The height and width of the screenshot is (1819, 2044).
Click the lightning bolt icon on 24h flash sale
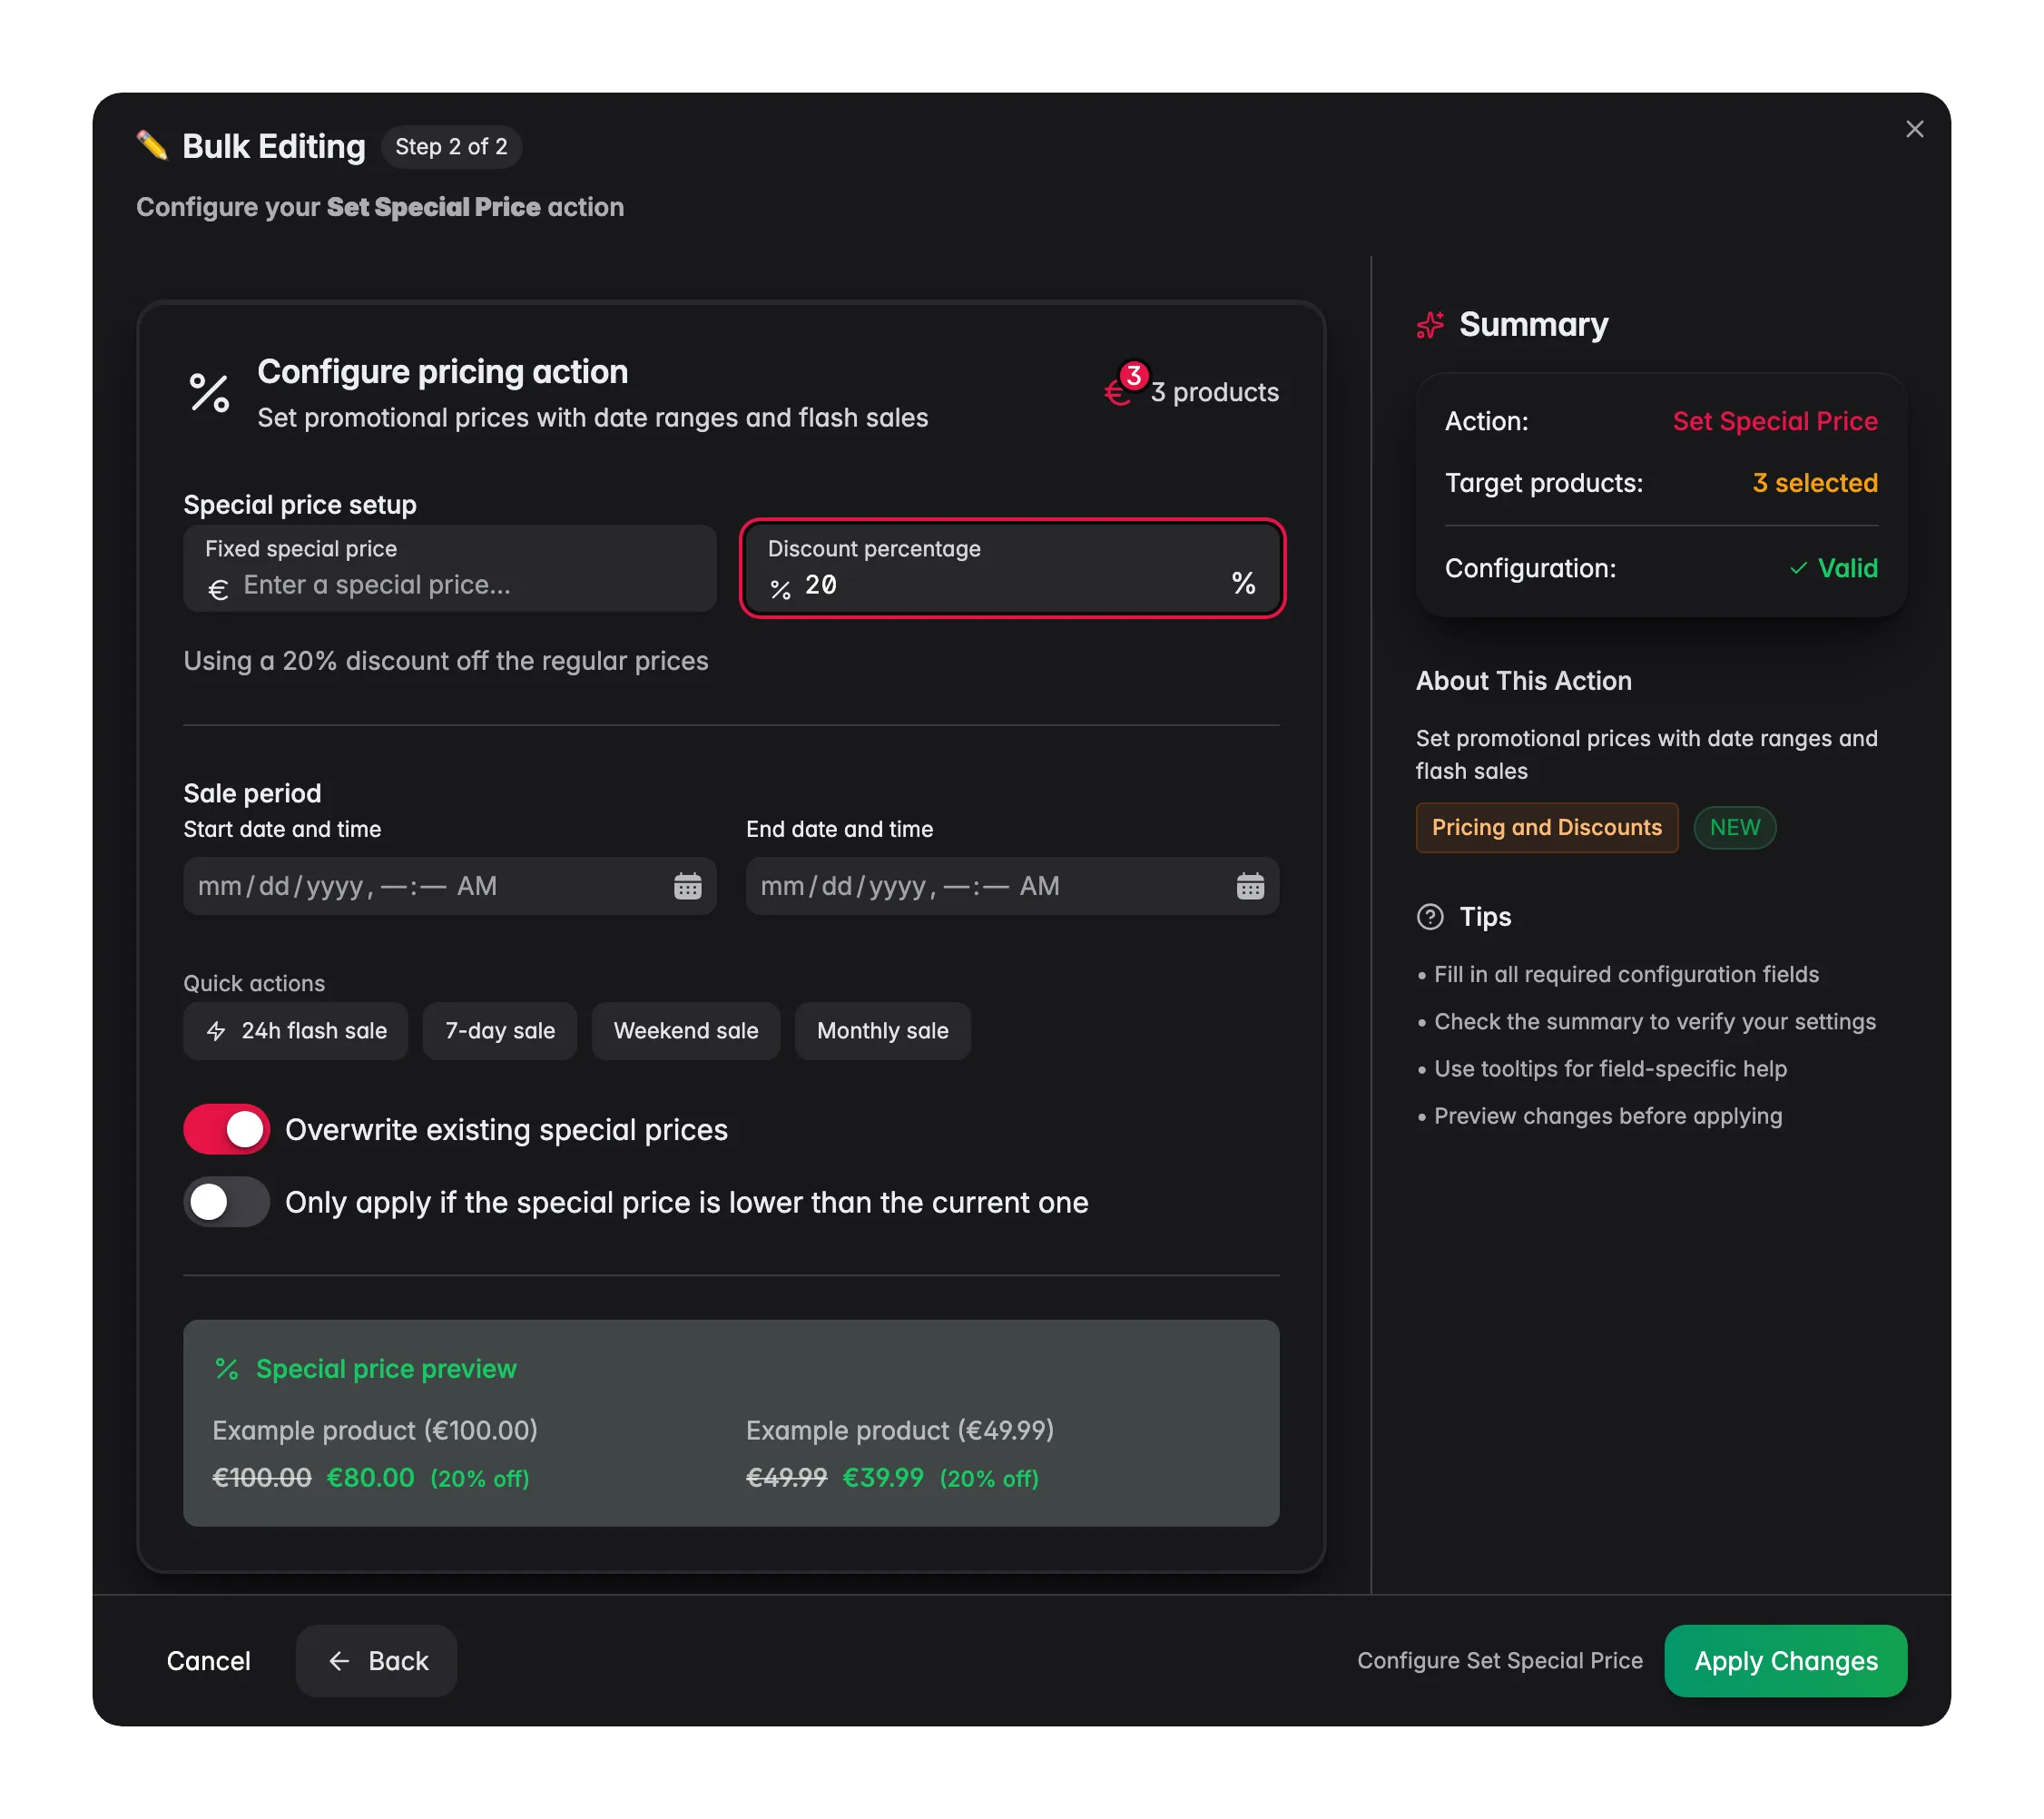click(216, 1031)
